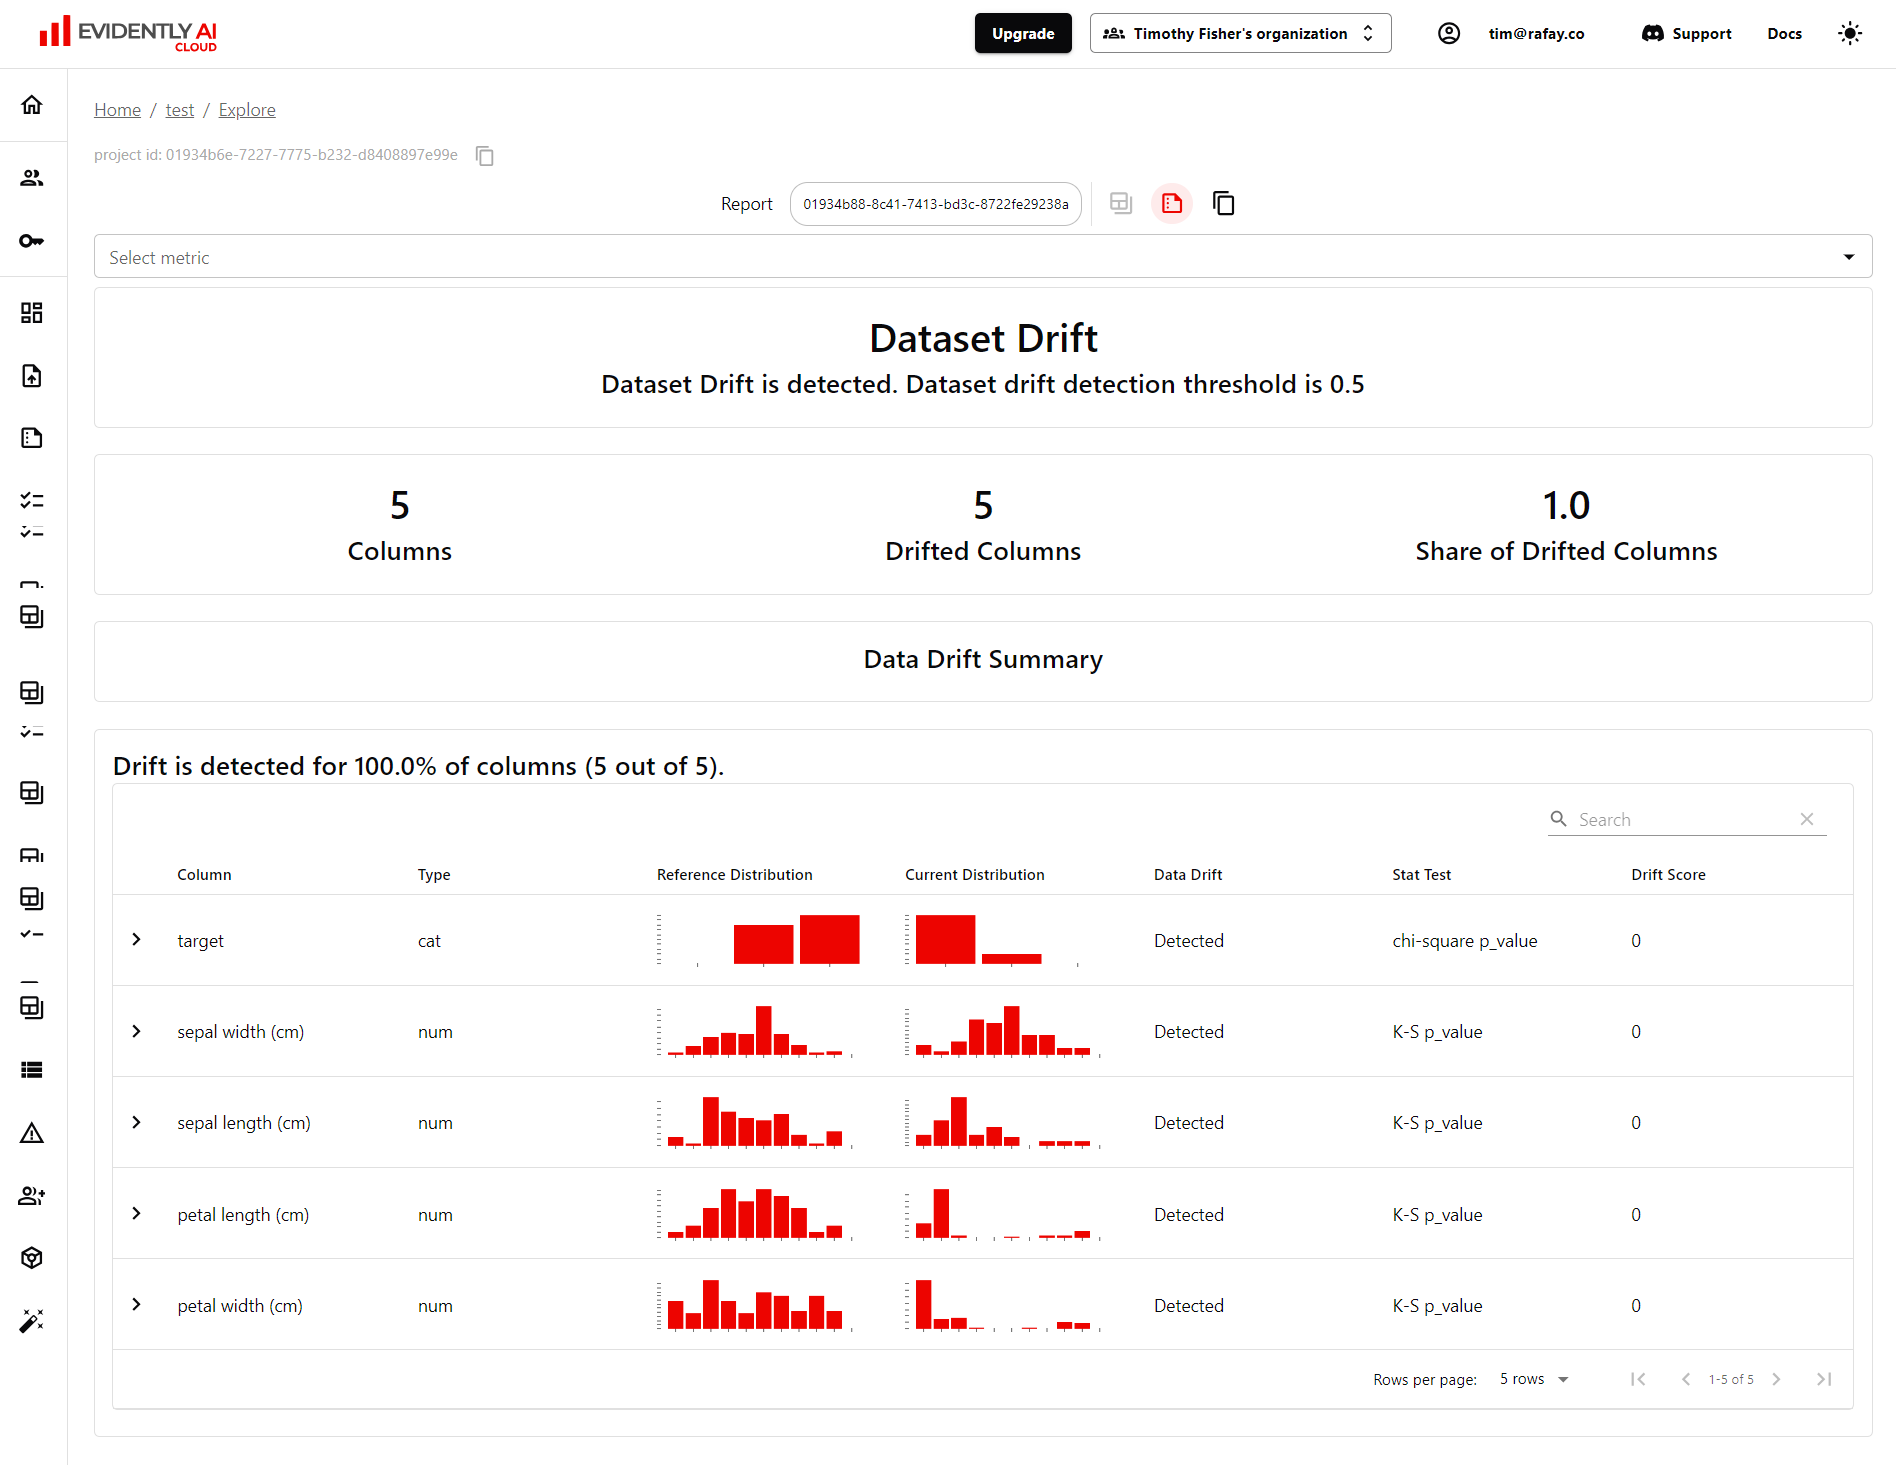The image size is (1896, 1465).
Task: Click the tim@rafay.co account email
Action: (x=1536, y=33)
